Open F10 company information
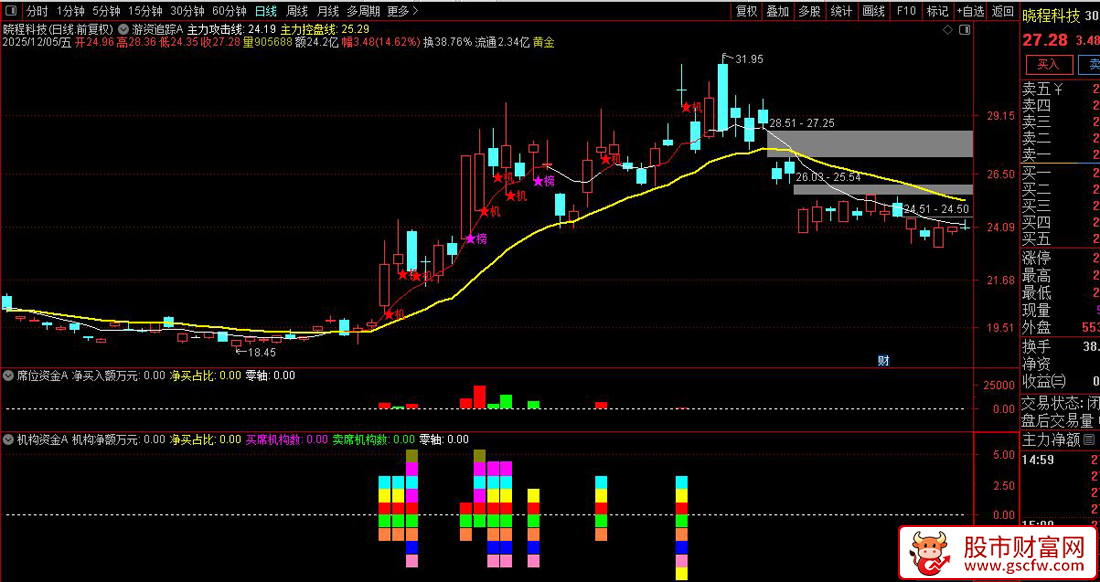 tap(907, 11)
